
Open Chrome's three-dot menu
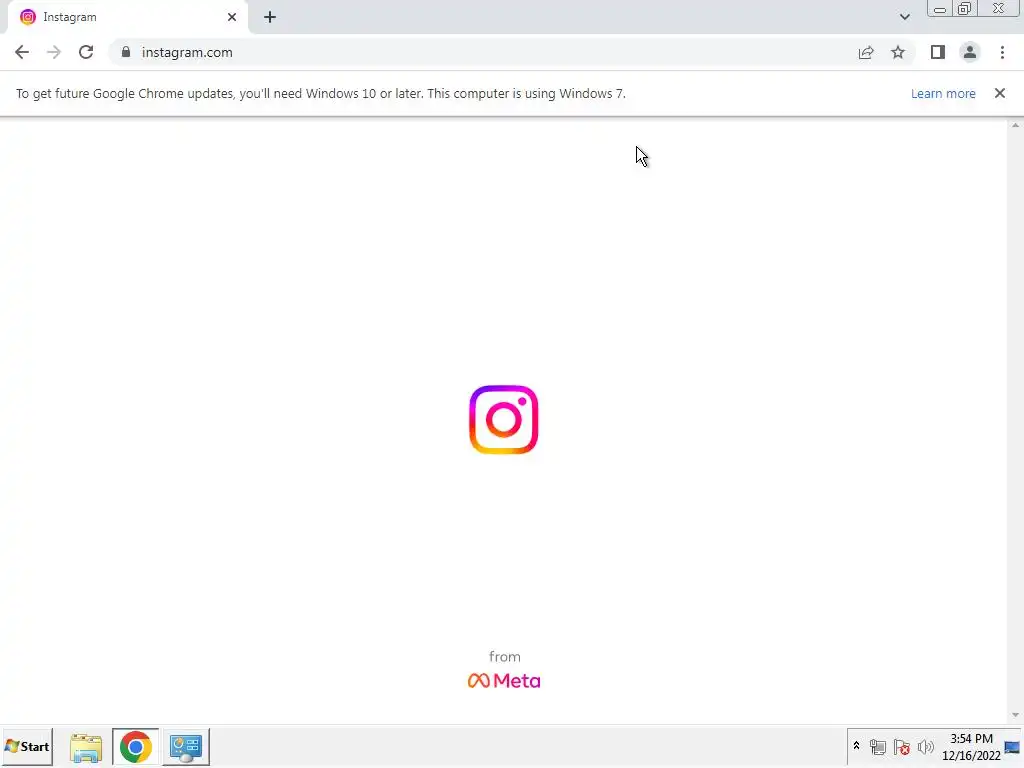[1002, 52]
